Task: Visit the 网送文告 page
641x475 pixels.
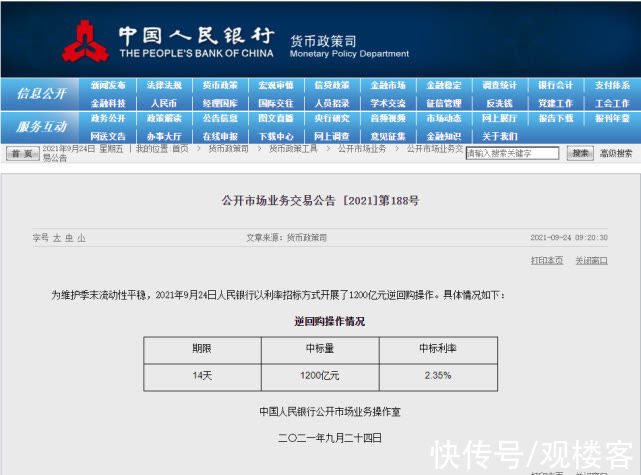Action: 108,136
